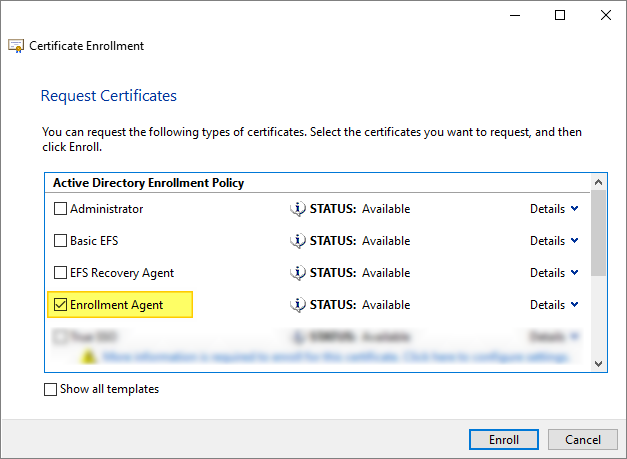The image size is (627, 459).
Task: Click the scrollbar up arrow
Action: click(x=599, y=183)
